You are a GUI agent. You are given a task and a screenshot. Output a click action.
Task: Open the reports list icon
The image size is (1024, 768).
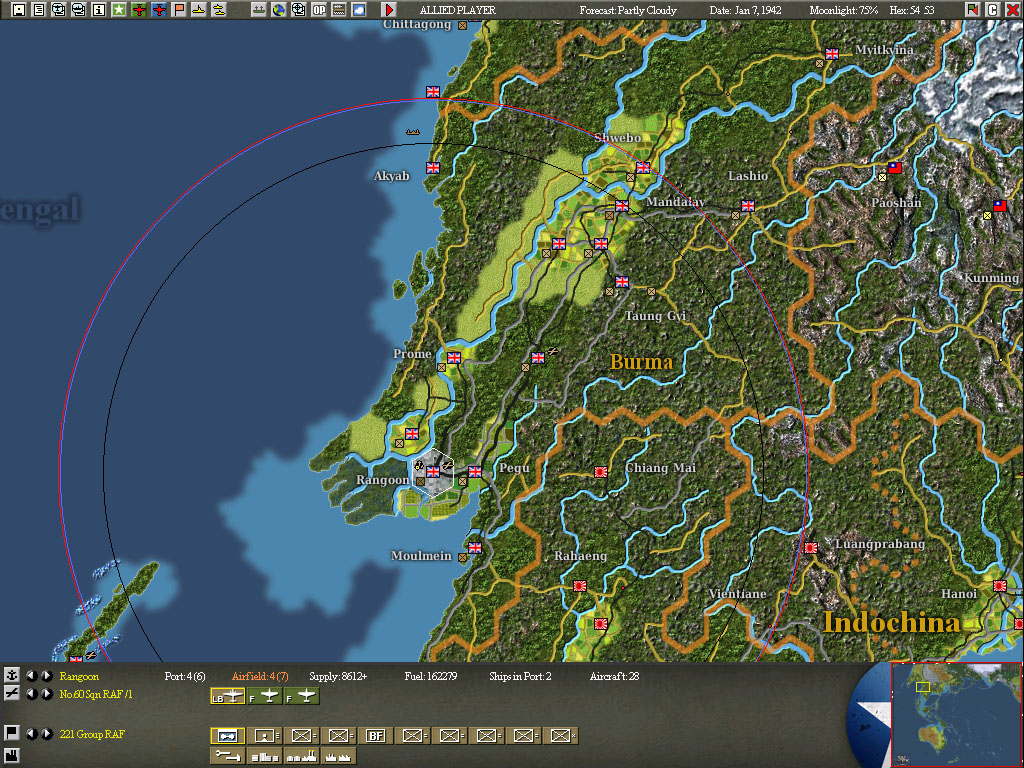click(x=39, y=10)
